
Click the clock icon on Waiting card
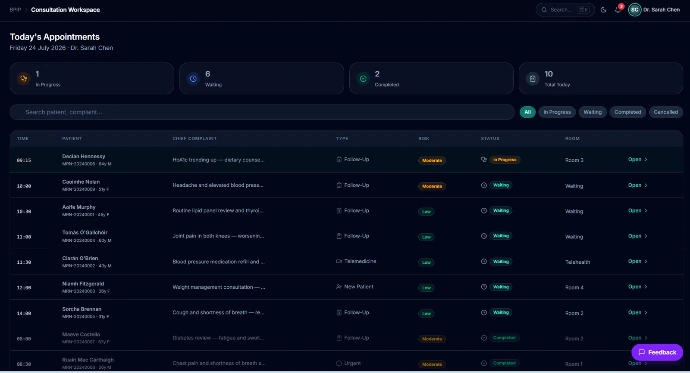193,78
